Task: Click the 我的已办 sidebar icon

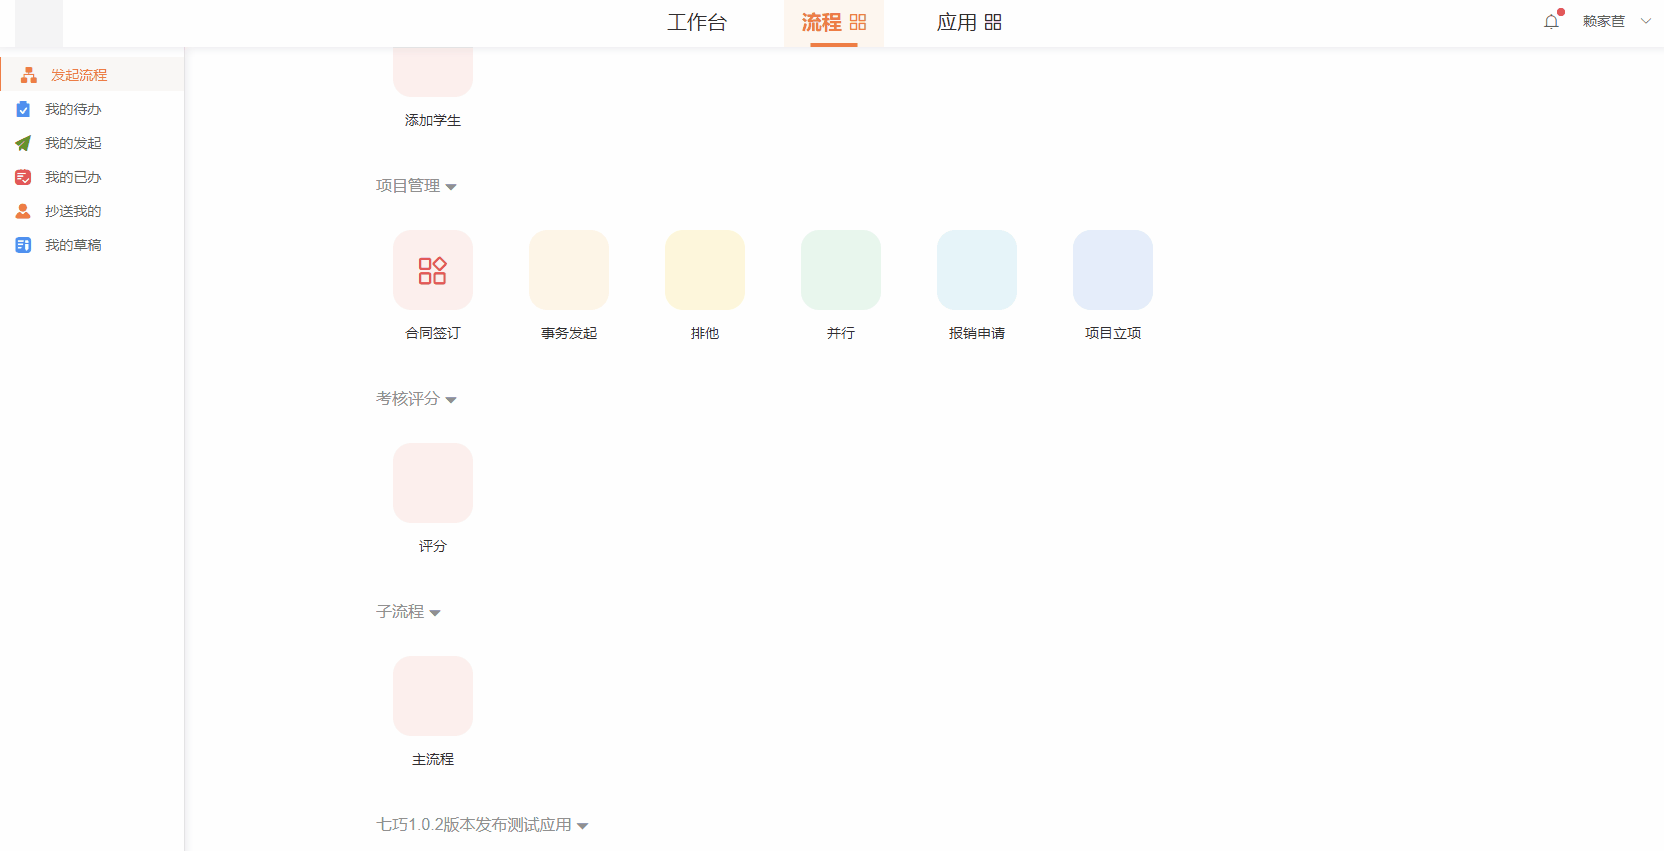Action: point(23,177)
